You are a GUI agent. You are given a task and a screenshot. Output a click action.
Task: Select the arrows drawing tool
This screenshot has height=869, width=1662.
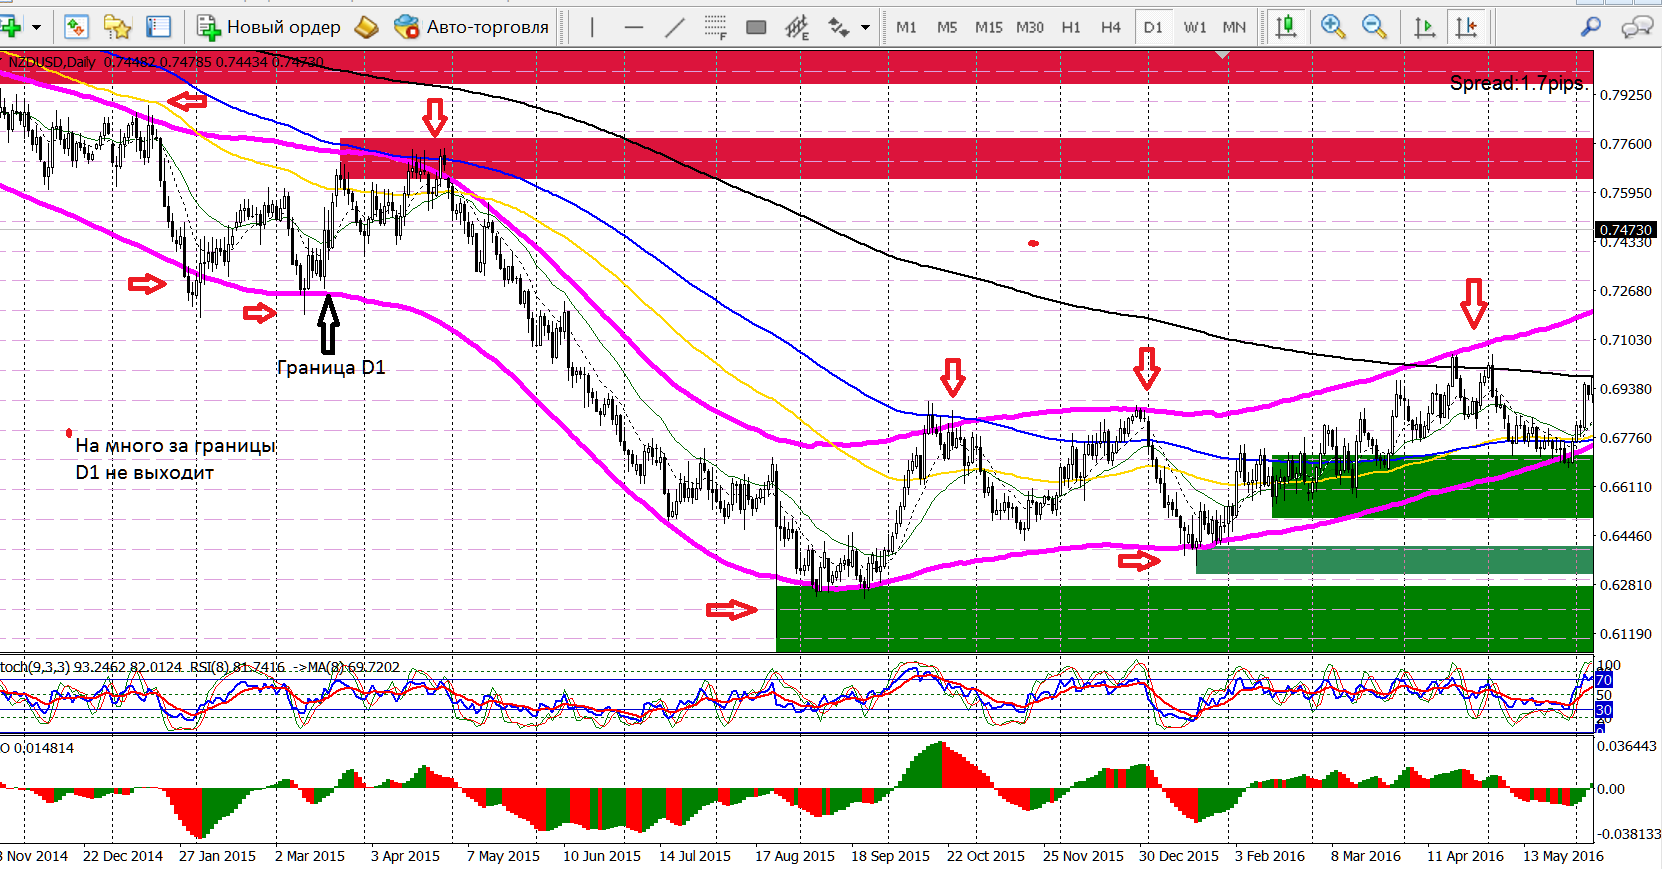[839, 27]
